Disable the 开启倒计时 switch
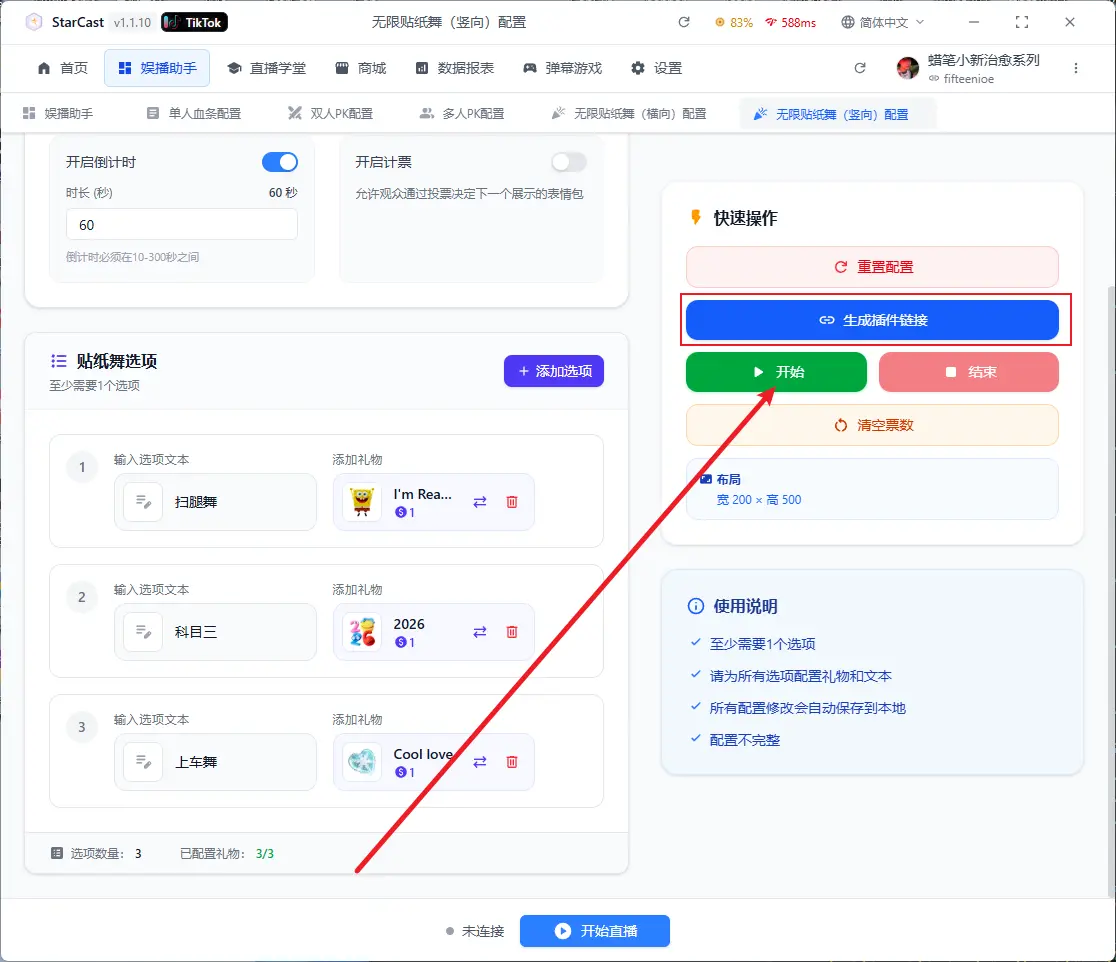1116x962 pixels. pyautogui.click(x=279, y=162)
